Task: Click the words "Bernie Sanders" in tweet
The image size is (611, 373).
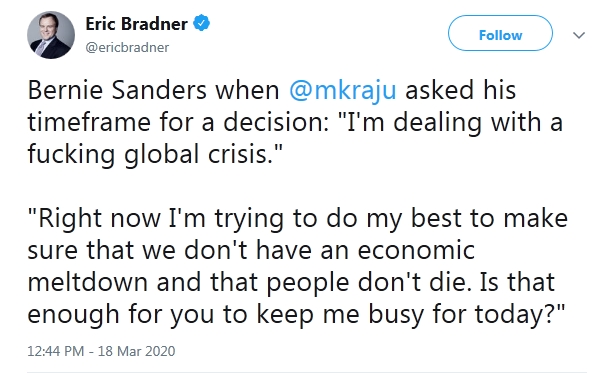Action: (117, 90)
